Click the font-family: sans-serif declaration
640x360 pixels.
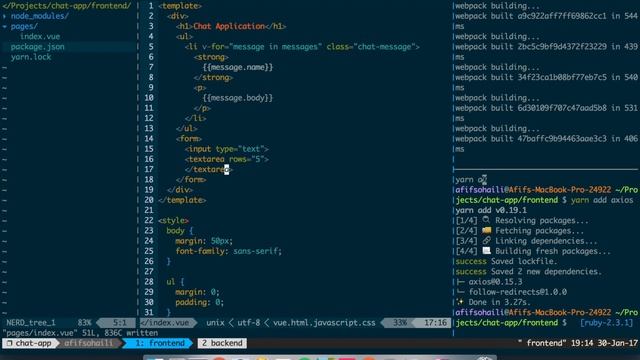pos(229,251)
